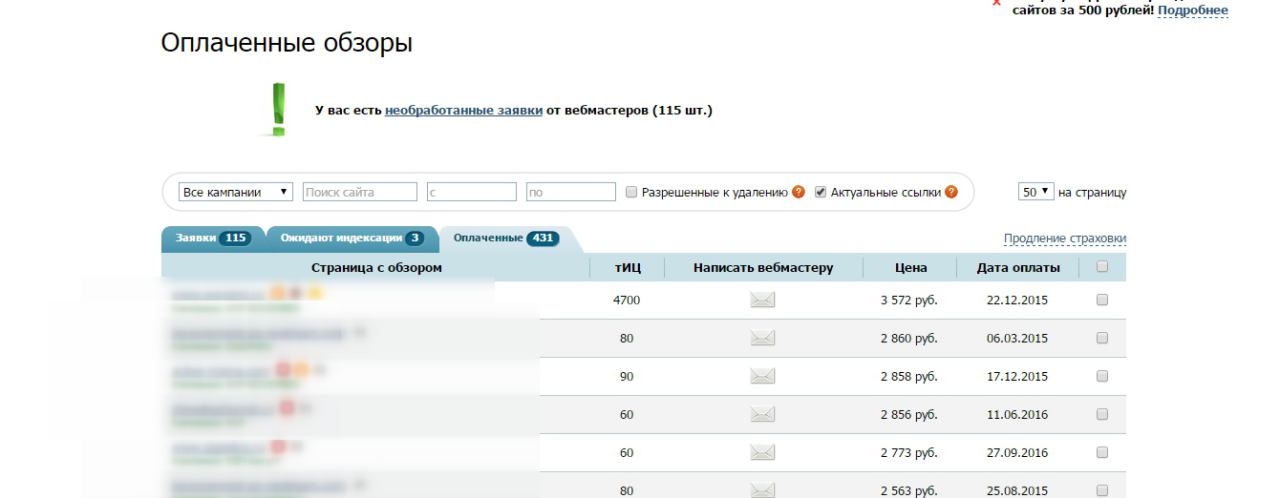Tick the select-all checkbox in table header

tap(1102, 267)
